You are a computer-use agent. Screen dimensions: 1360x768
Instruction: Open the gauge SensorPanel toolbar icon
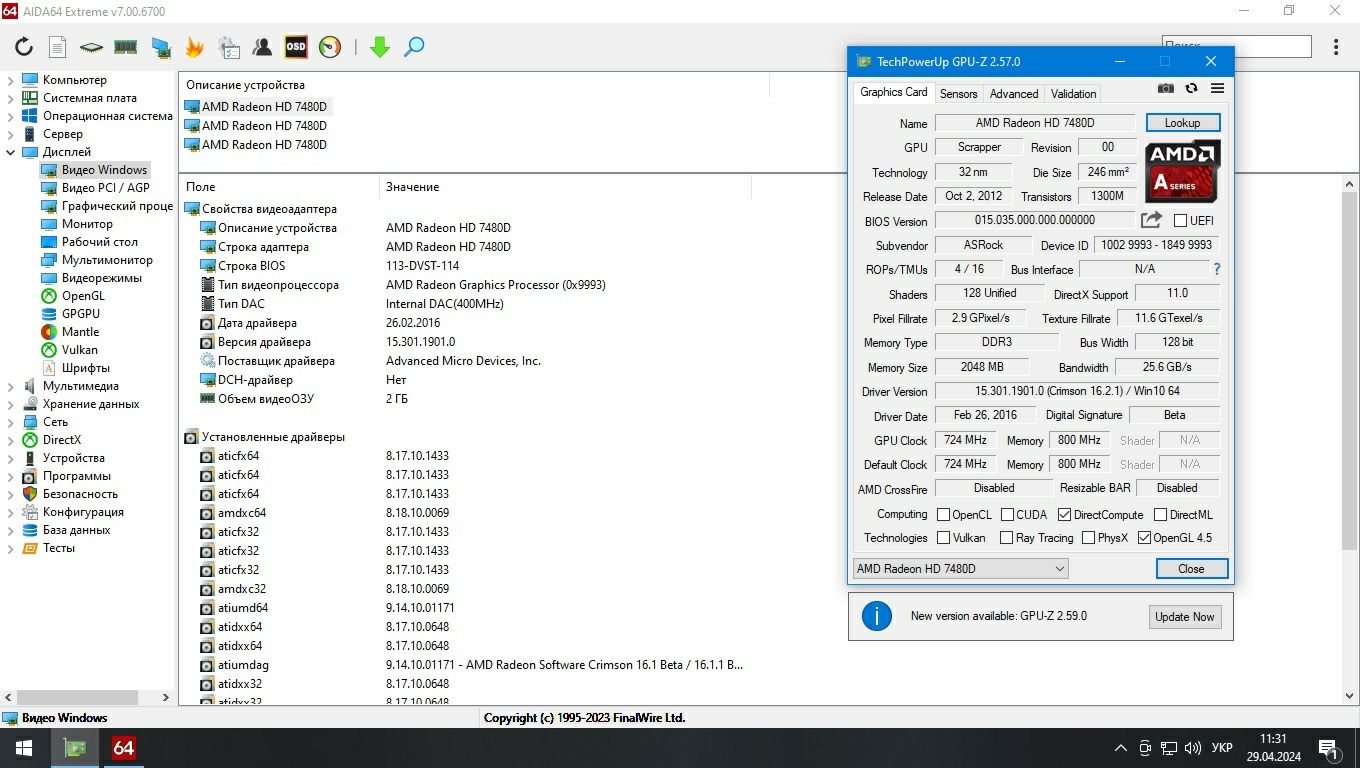[x=330, y=47]
